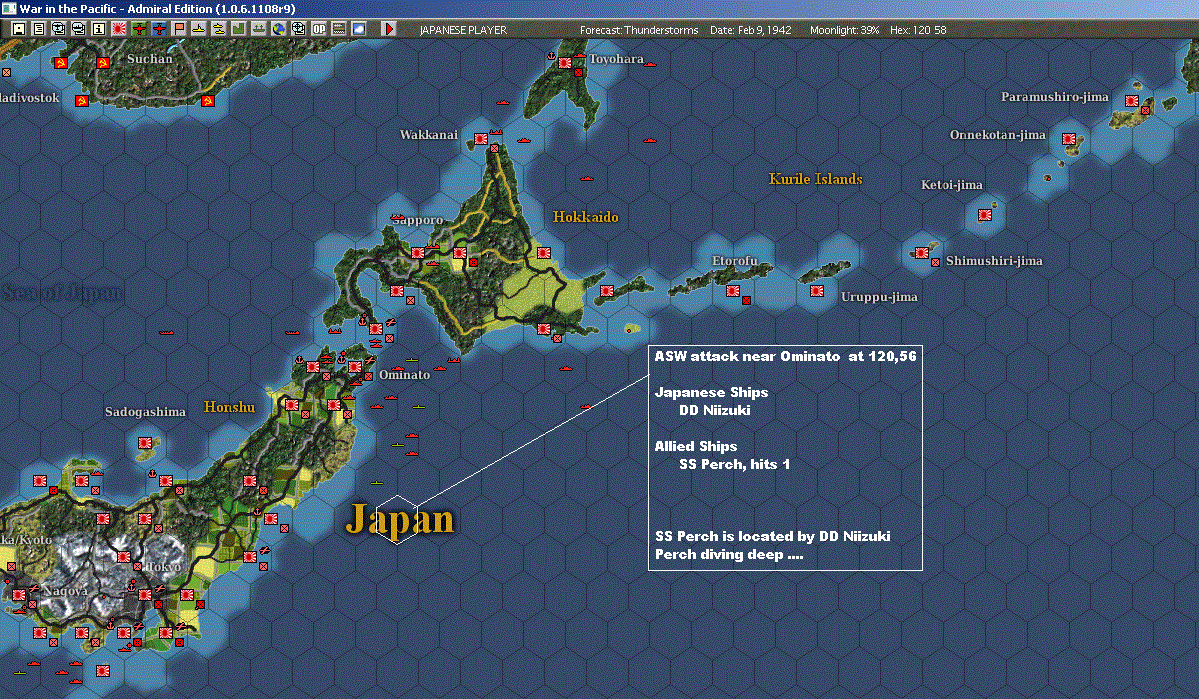Image resolution: width=1199 pixels, height=699 pixels.
Task: Click the globe toolbar icon
Action: tap(279, 29)
